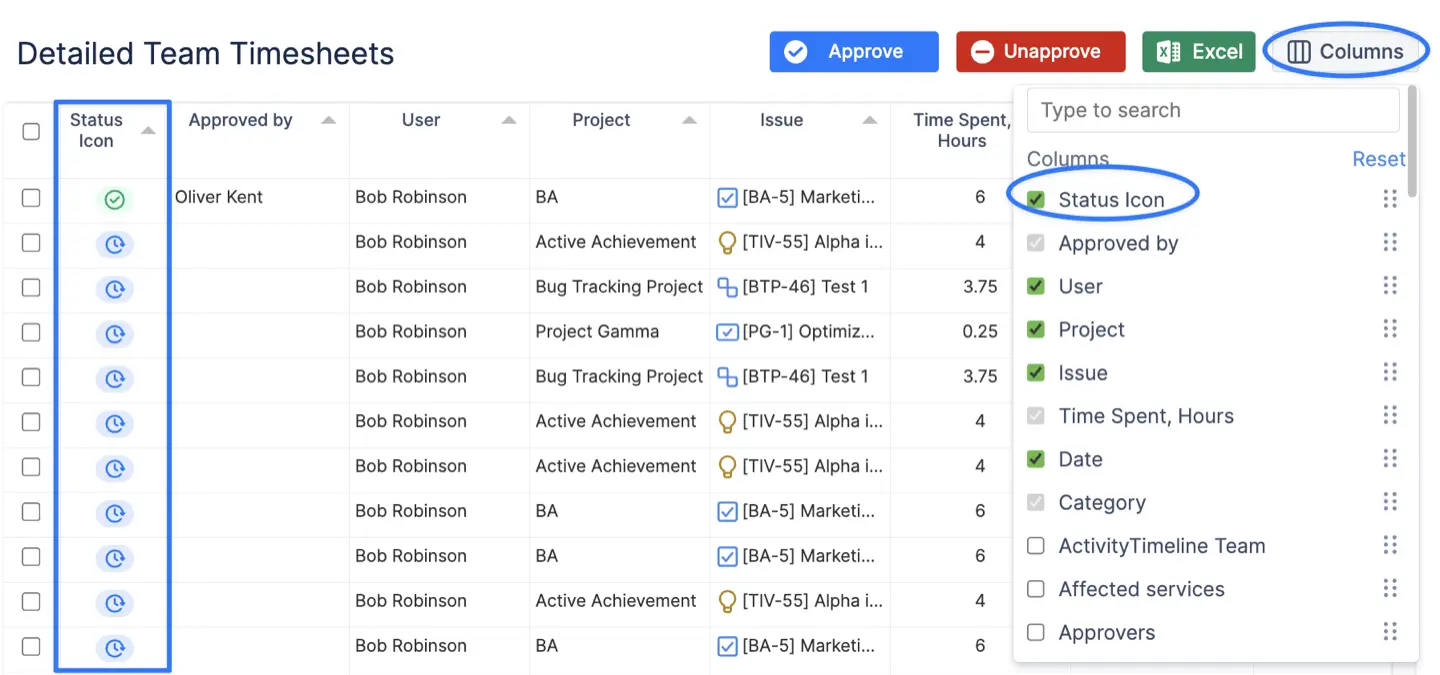Sort using the Issue column arrow
This screenshot has height=675, width=1440.
[x=869, y=119]
